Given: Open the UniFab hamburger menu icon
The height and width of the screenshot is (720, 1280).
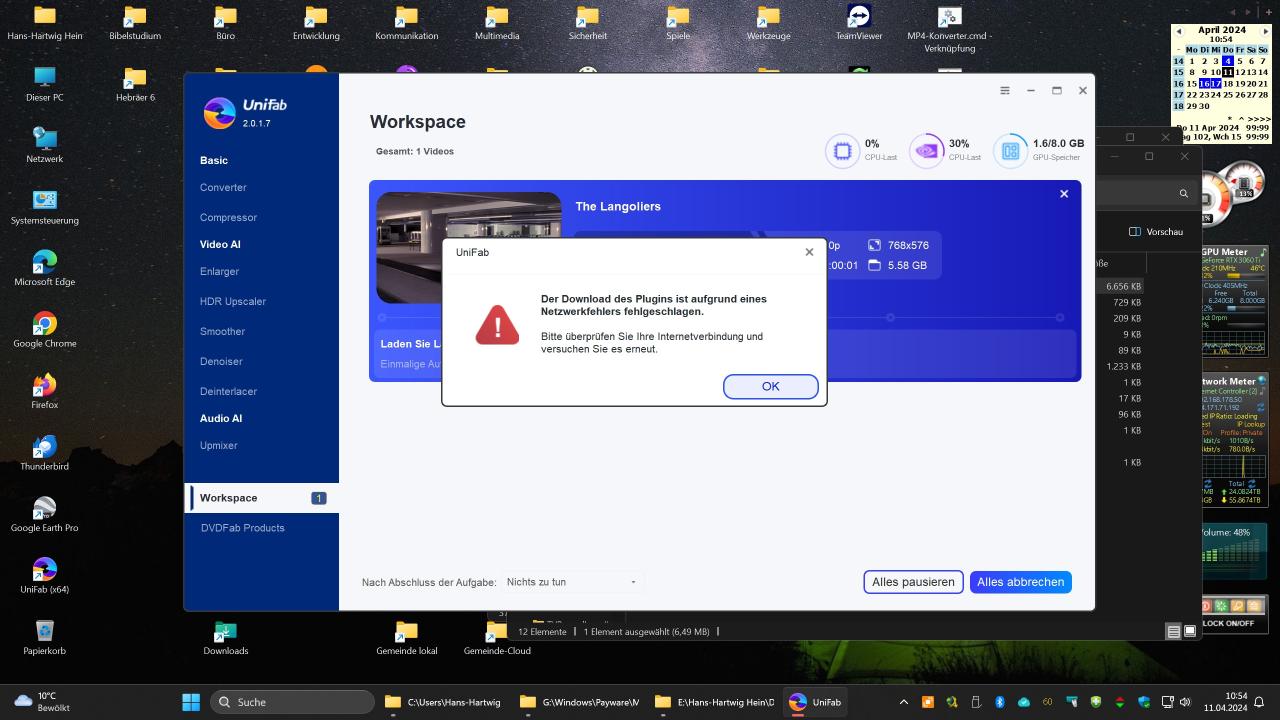Looking at the screenshot, I should [1005, 91].
